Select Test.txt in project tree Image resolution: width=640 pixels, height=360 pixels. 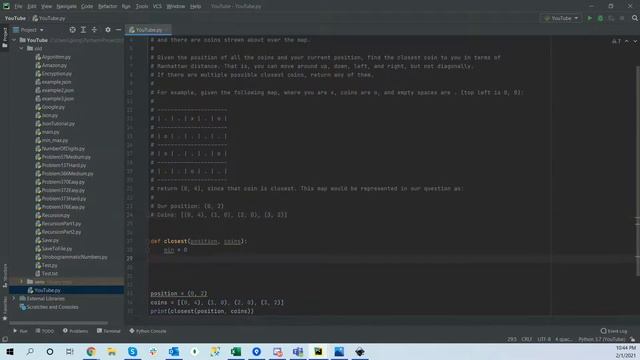46,273
